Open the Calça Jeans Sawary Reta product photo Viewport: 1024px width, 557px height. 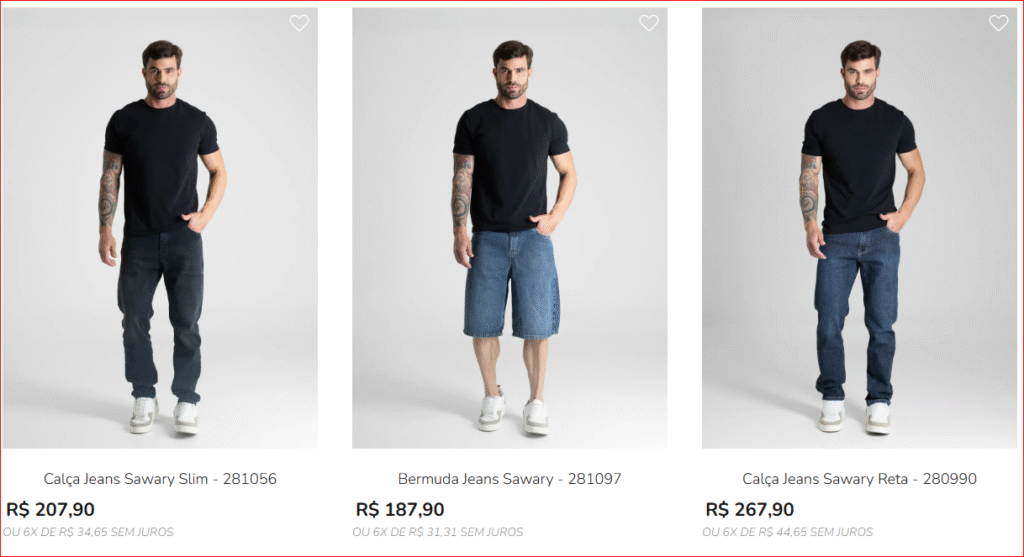coord(858,228)
